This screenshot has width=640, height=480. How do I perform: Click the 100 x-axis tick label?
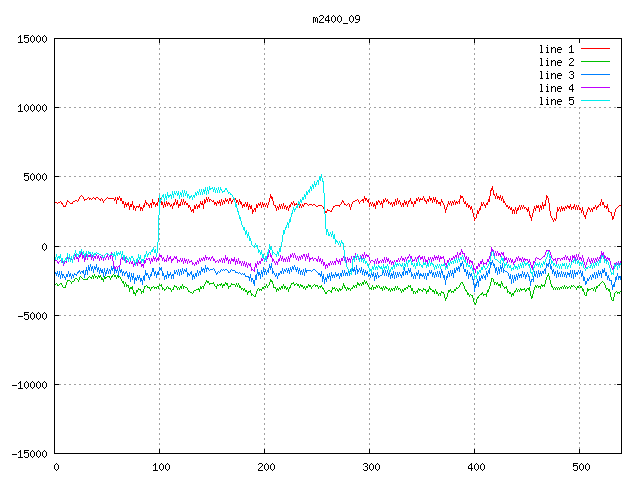click(x=160, y=467)
